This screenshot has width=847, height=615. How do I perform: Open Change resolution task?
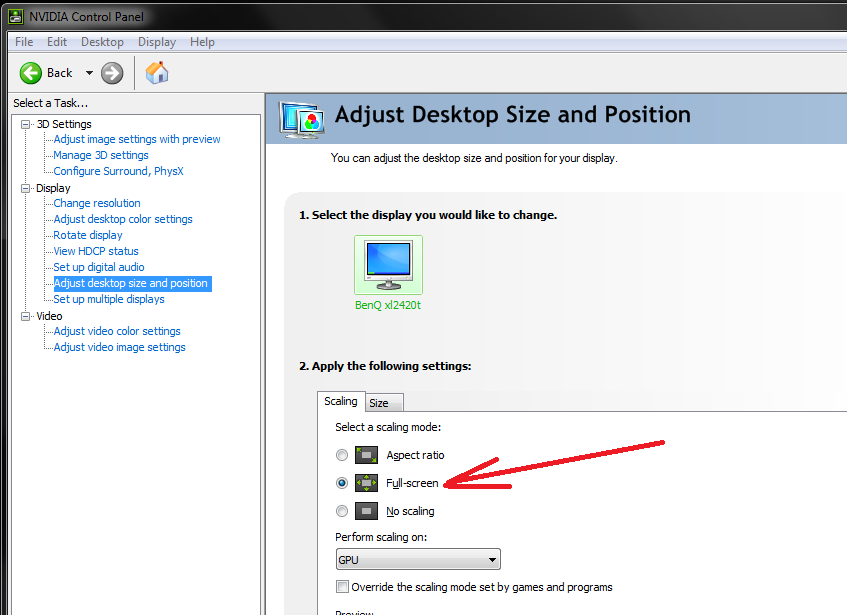click(97, 203)
